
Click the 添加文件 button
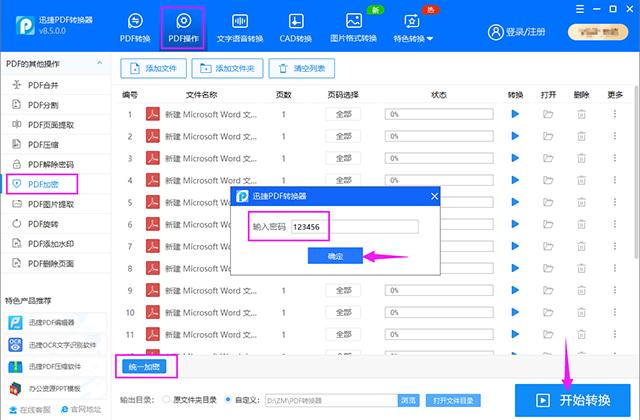coord(153,68)
